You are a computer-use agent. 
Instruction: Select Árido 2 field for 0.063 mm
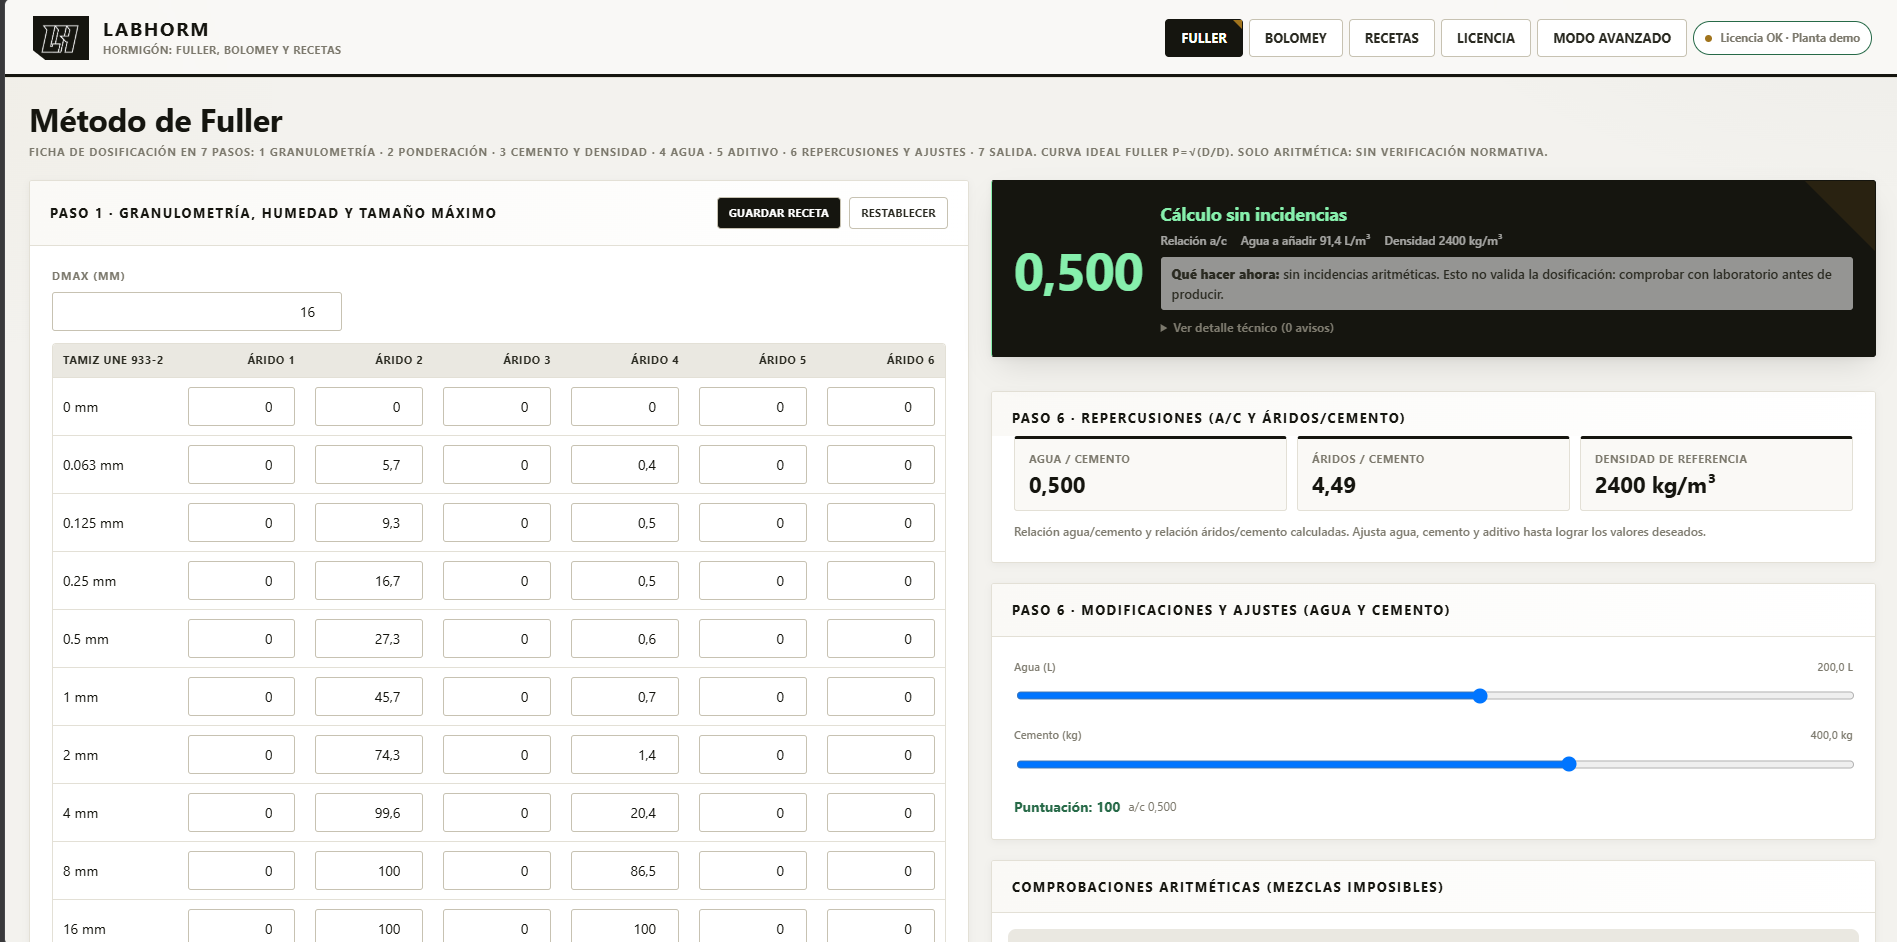click(369, 465)
